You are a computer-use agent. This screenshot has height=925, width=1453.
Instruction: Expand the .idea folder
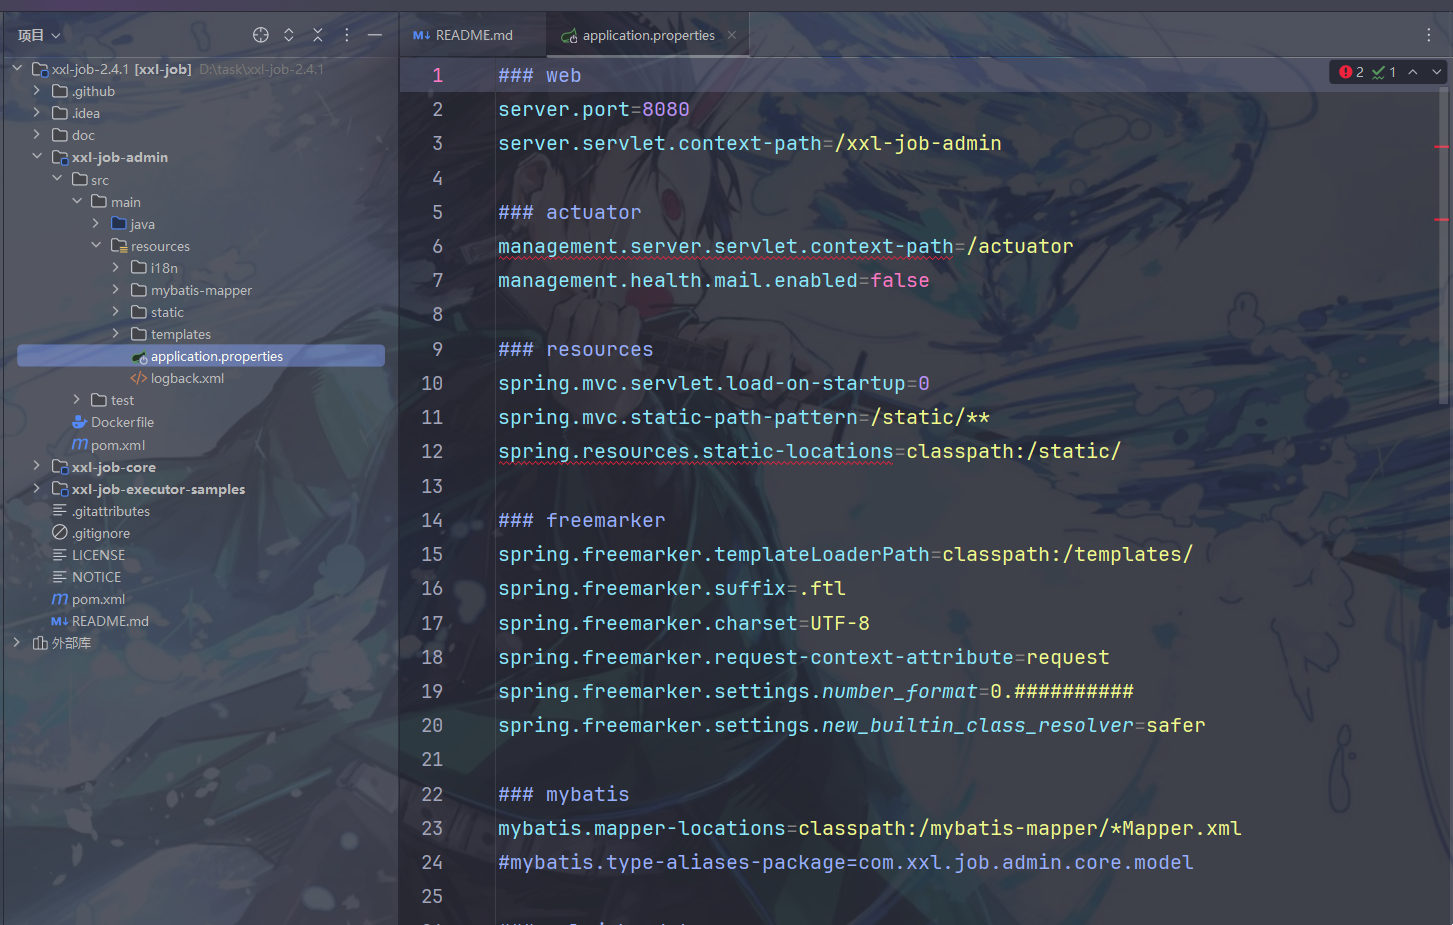coord(37,113)
